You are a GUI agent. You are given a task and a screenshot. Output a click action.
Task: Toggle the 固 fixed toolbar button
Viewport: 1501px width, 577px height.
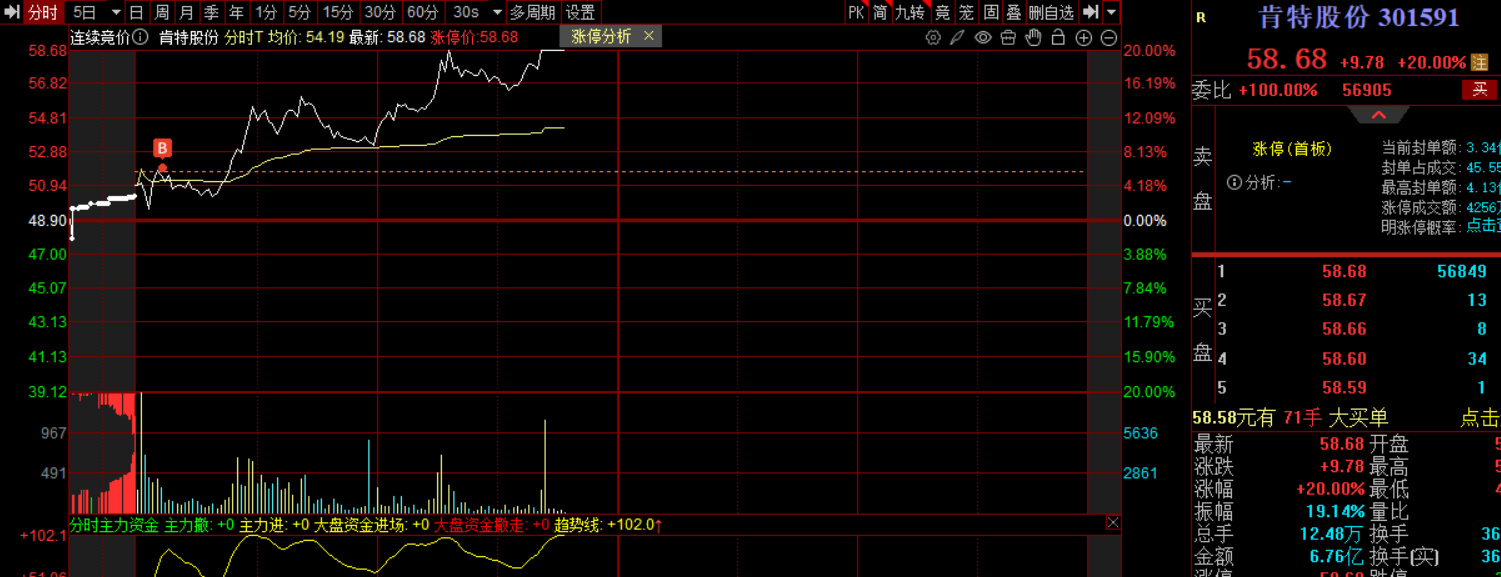pos(991,13)
